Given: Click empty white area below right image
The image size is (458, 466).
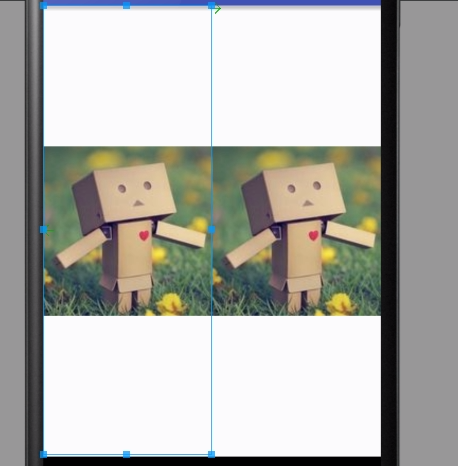Looking at the screenshot, I should (x=297, y=386).
